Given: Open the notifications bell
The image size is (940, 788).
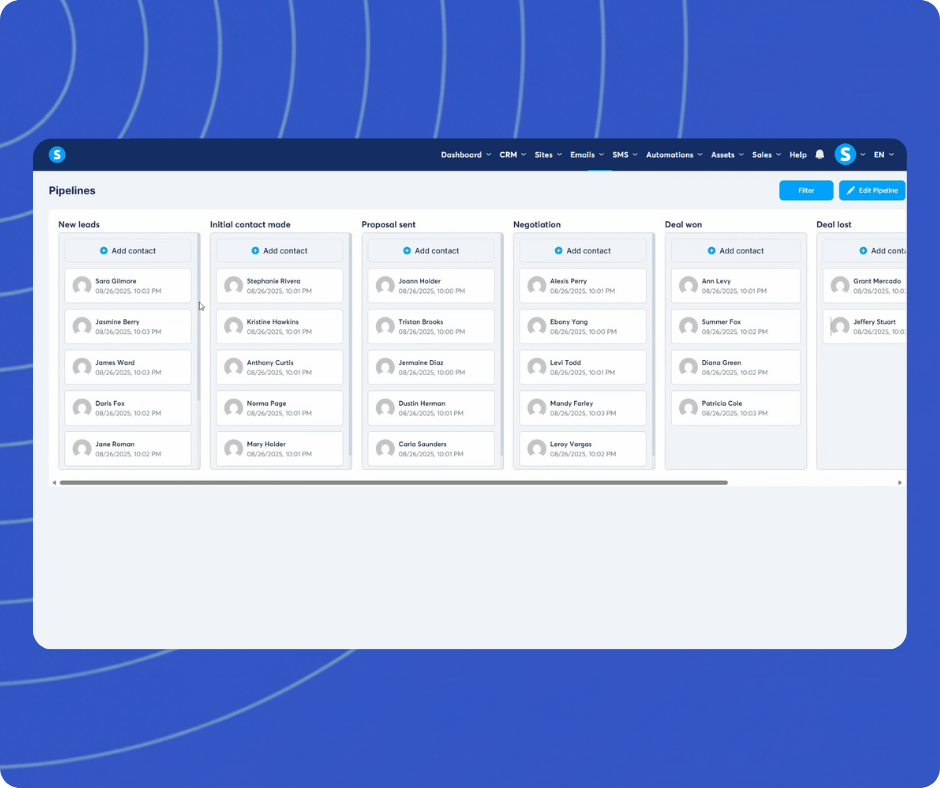Looking at the screenshot, I should [x=820, y=155].
